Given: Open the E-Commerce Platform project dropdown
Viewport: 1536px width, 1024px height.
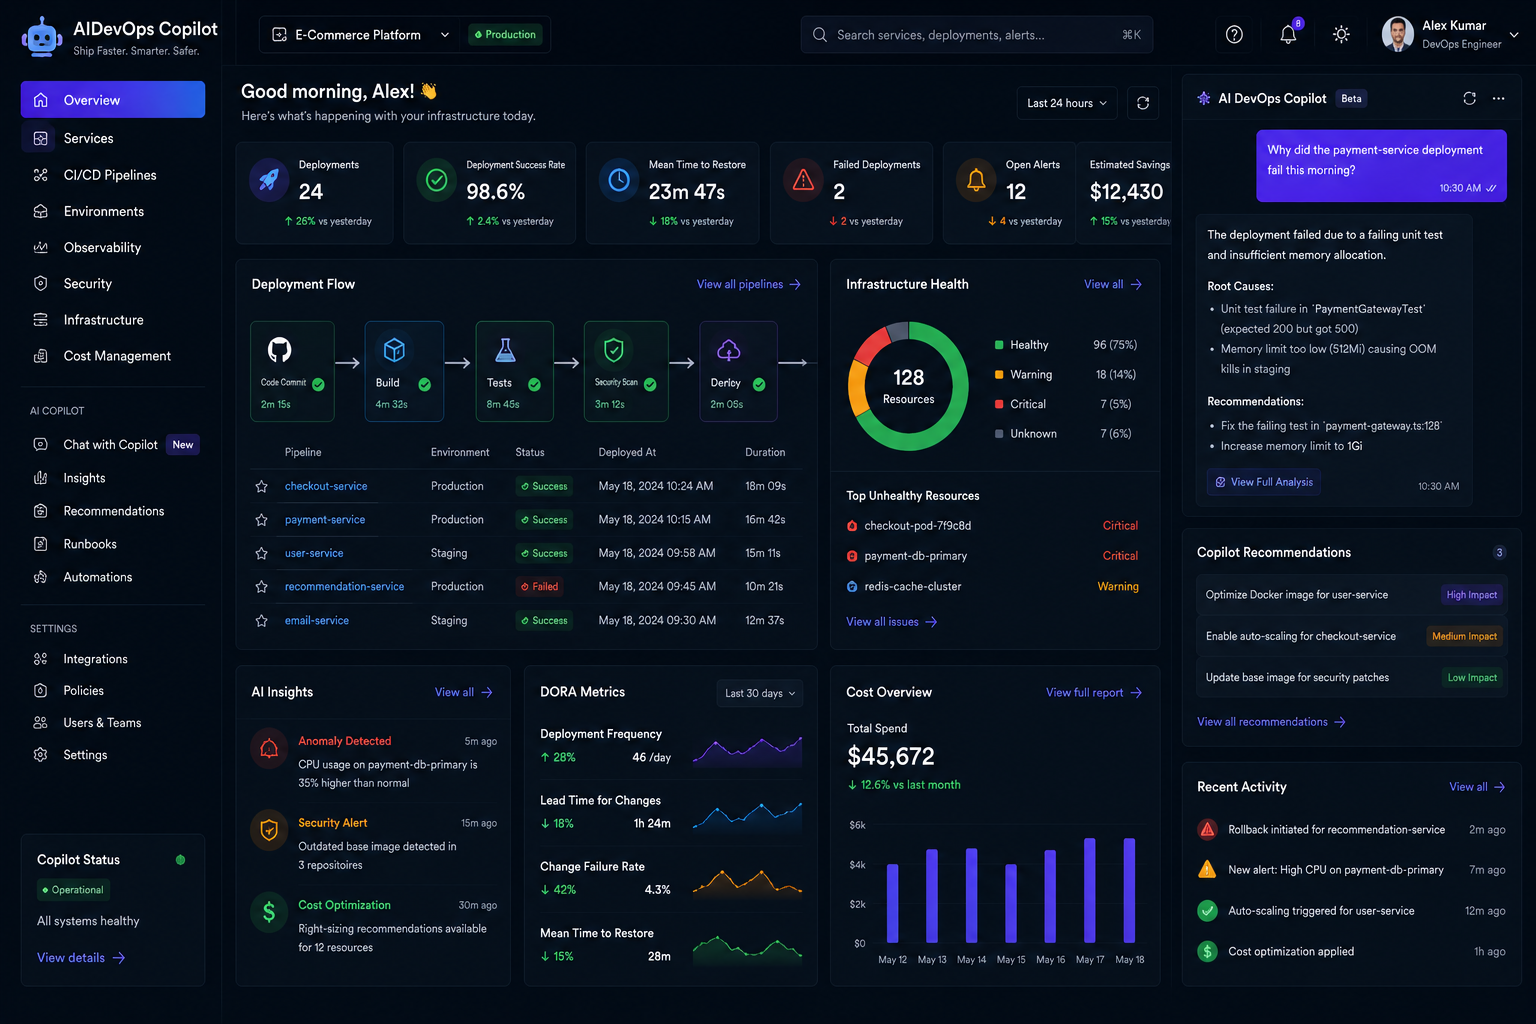Looking at the screenshot, I should coord(361,35).
